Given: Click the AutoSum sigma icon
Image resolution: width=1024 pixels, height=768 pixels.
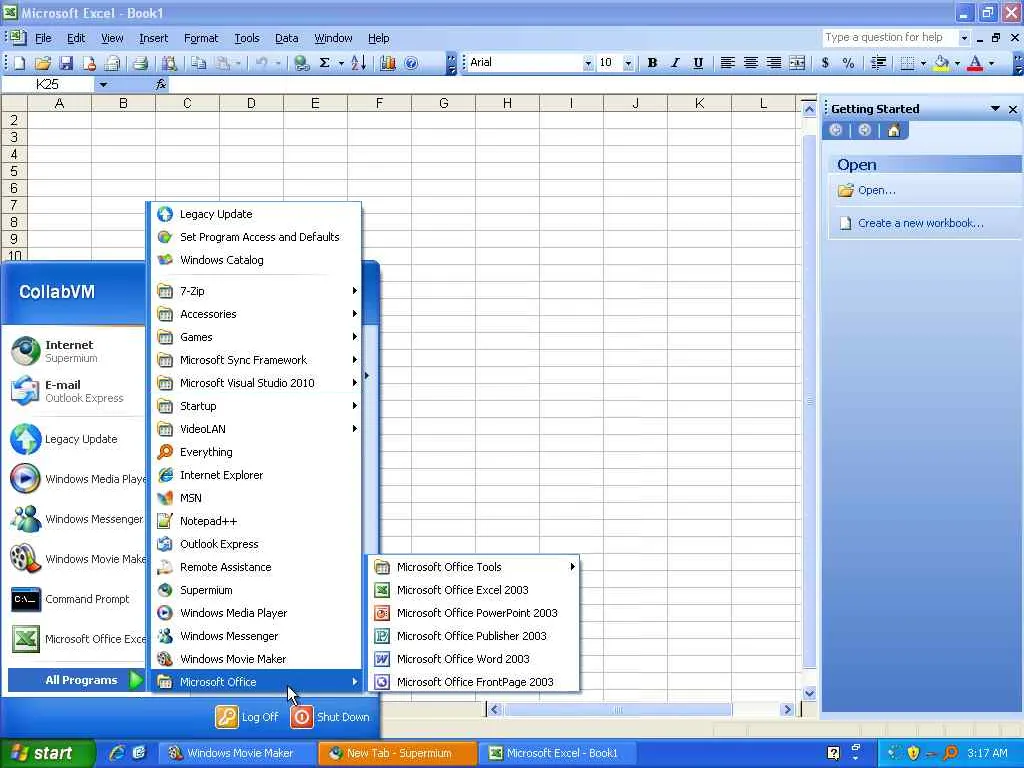Looking at the screenshot, I should tap(324, 63).
